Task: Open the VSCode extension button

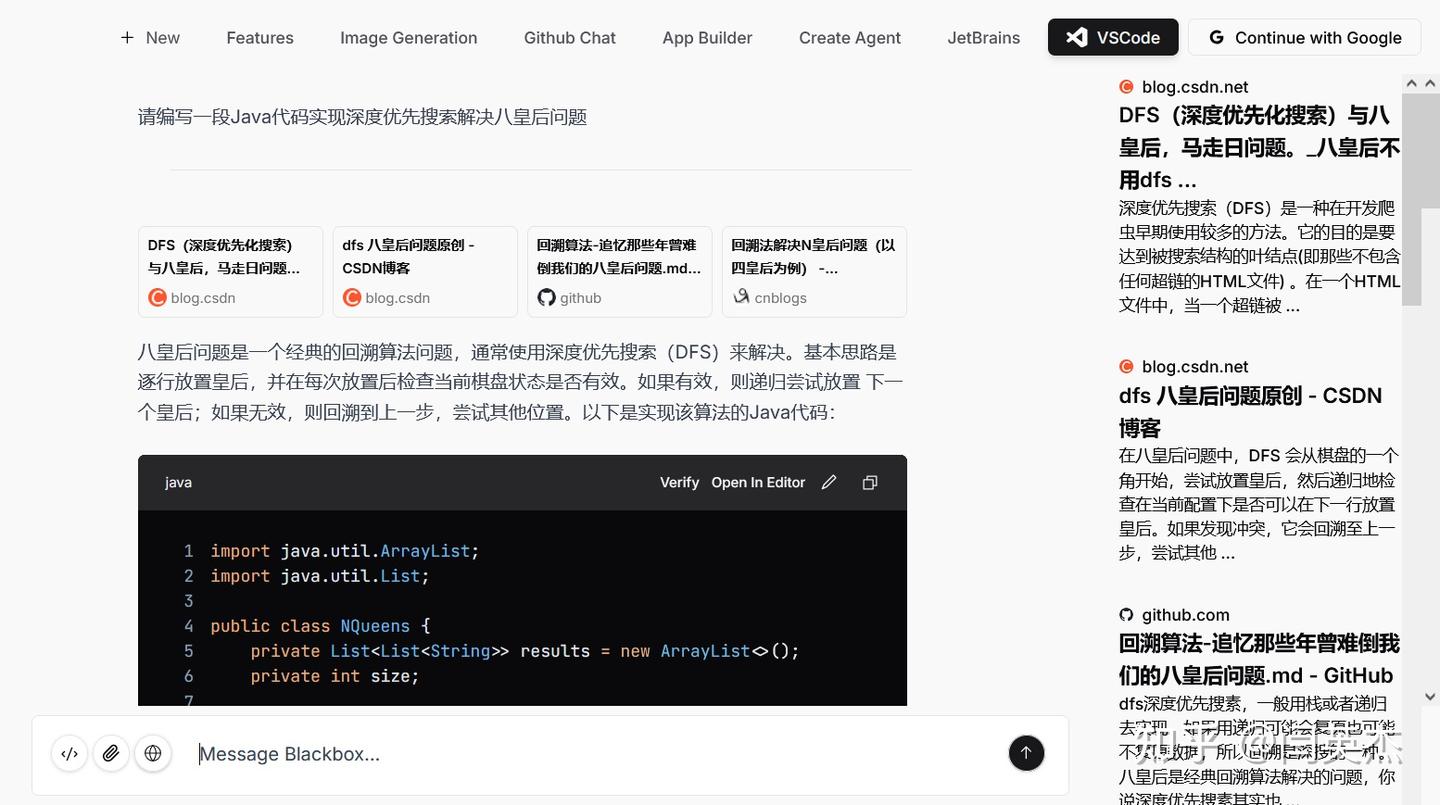Action: 1113,38
